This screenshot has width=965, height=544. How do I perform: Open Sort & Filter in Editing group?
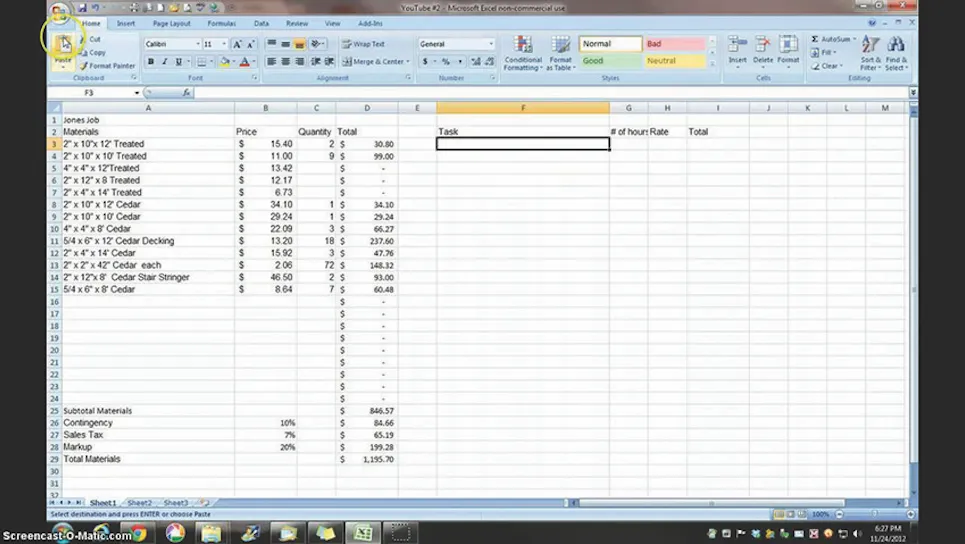871,52
